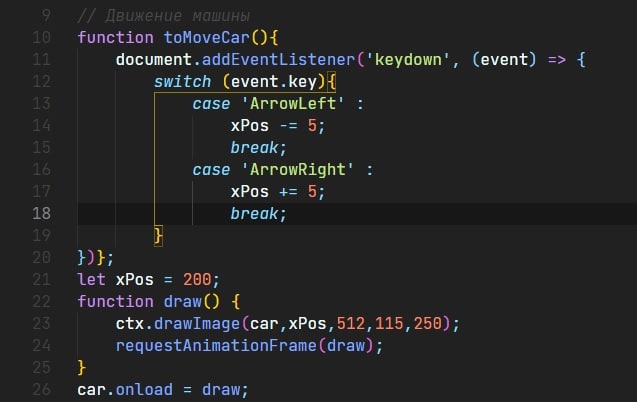Click the addEventListener method call
Viewport: 637px width, 402px height.
278,60
